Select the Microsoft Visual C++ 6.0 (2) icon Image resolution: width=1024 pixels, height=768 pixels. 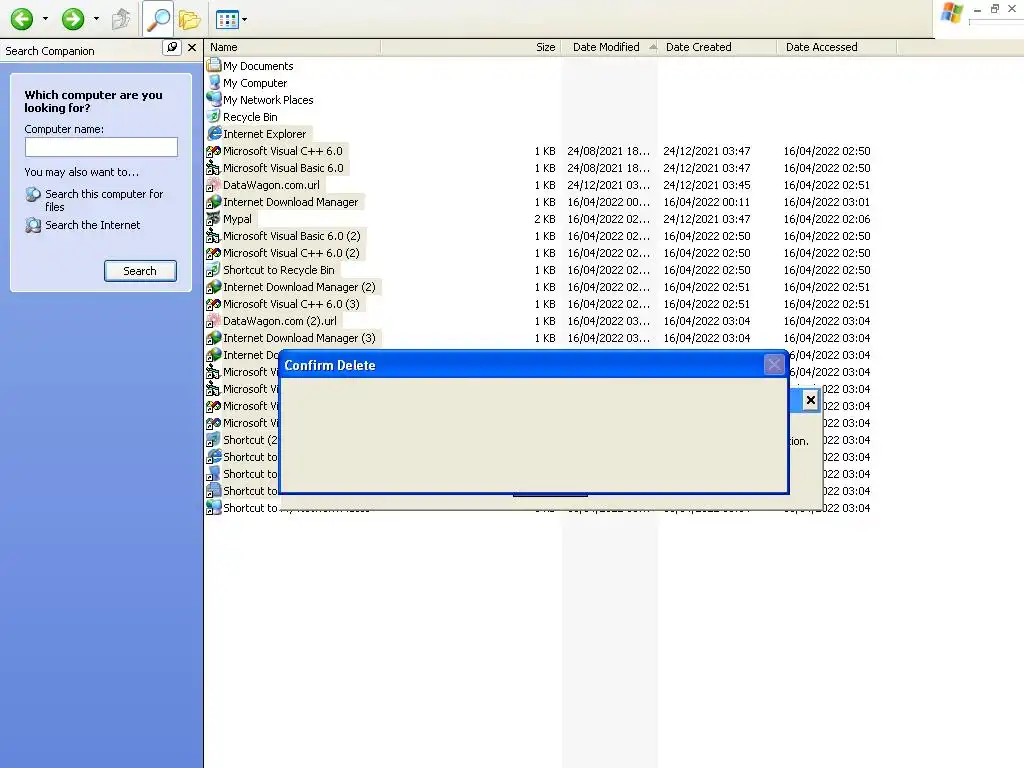[x=214, y=253]
